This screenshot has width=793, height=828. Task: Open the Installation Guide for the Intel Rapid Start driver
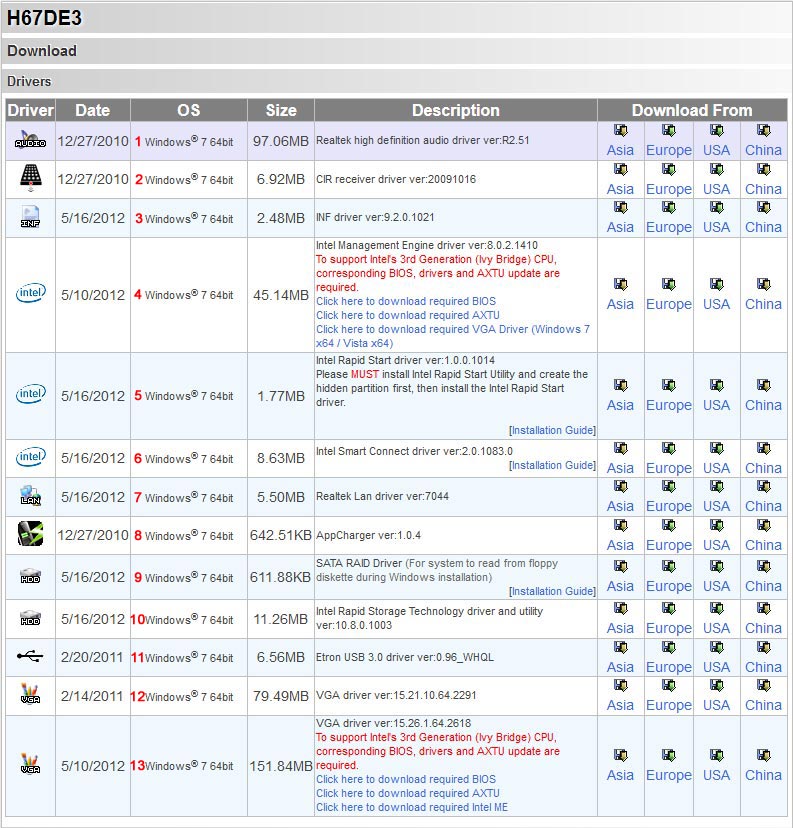(x=552, y=430)
